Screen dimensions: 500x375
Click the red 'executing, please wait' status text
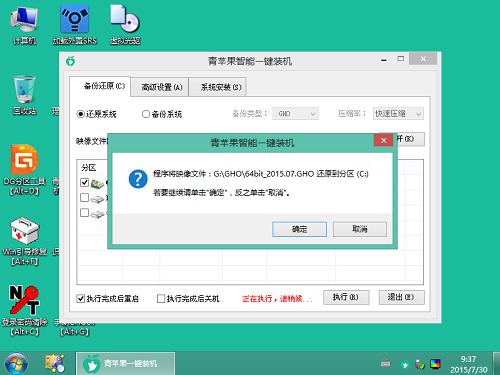coord(277,299)
